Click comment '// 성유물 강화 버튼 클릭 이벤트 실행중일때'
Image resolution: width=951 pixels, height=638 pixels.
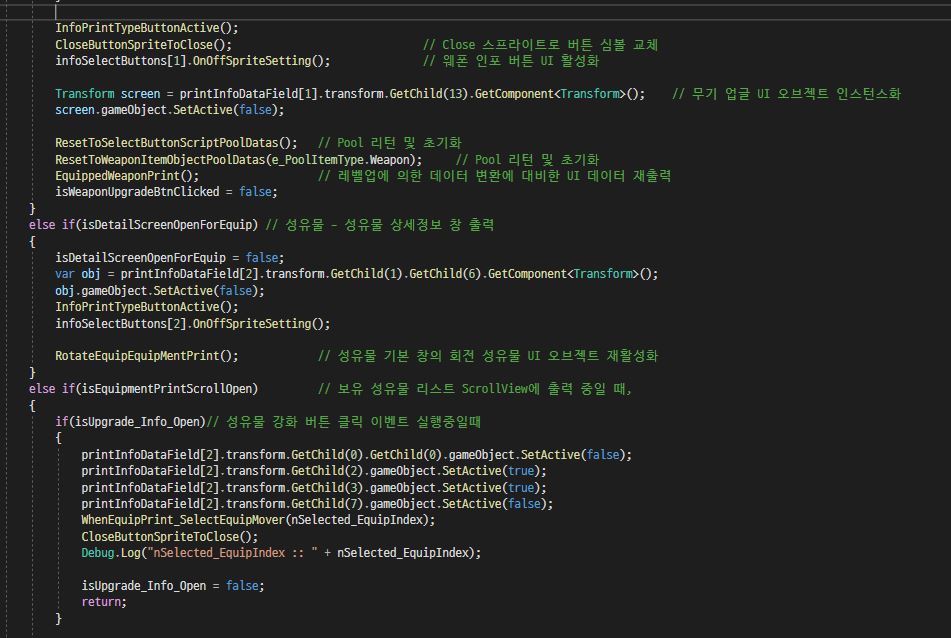[344, 421]
